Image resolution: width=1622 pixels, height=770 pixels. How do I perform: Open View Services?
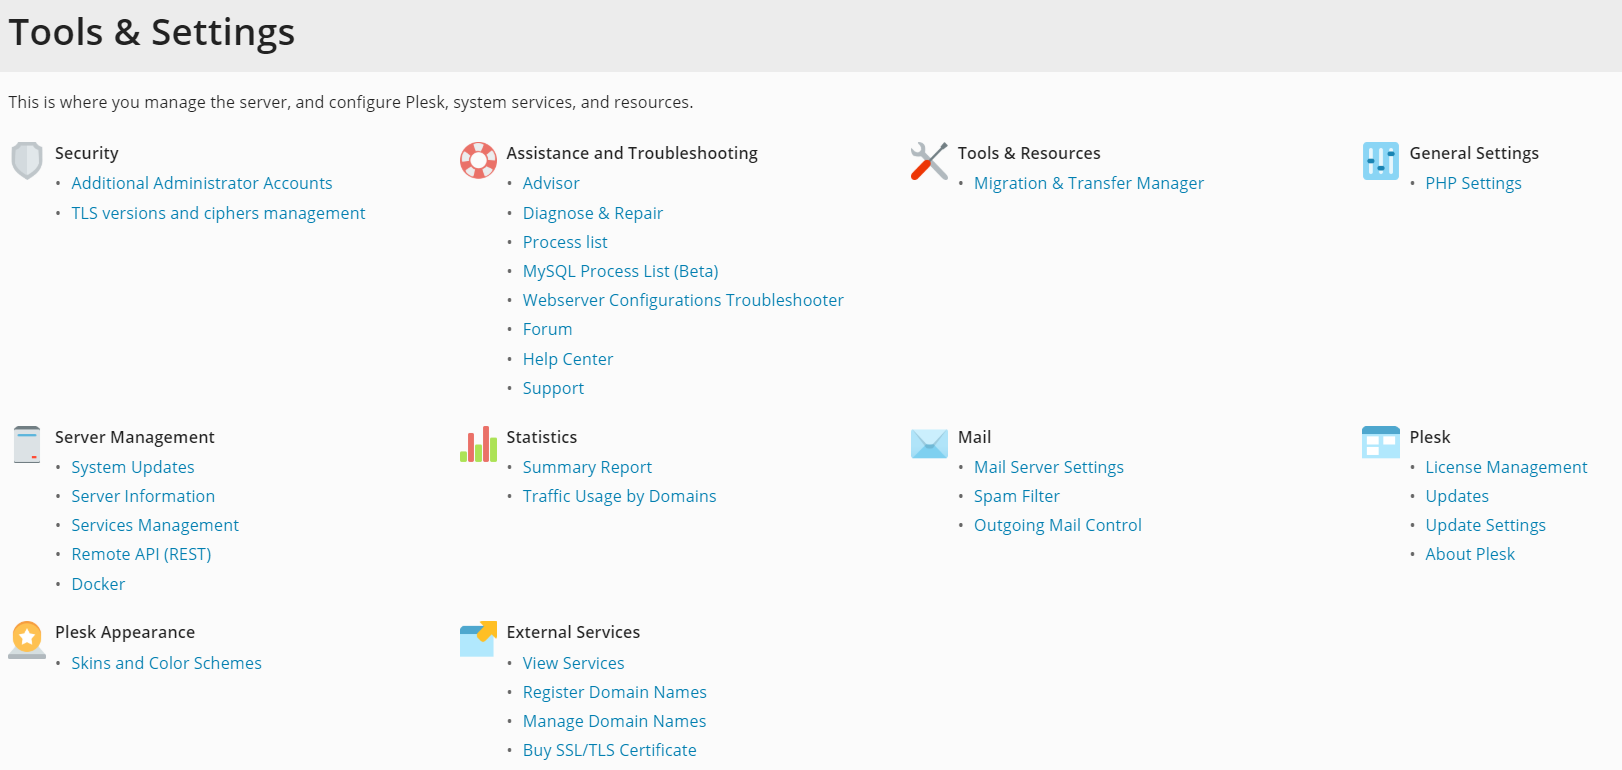[573, 663]
